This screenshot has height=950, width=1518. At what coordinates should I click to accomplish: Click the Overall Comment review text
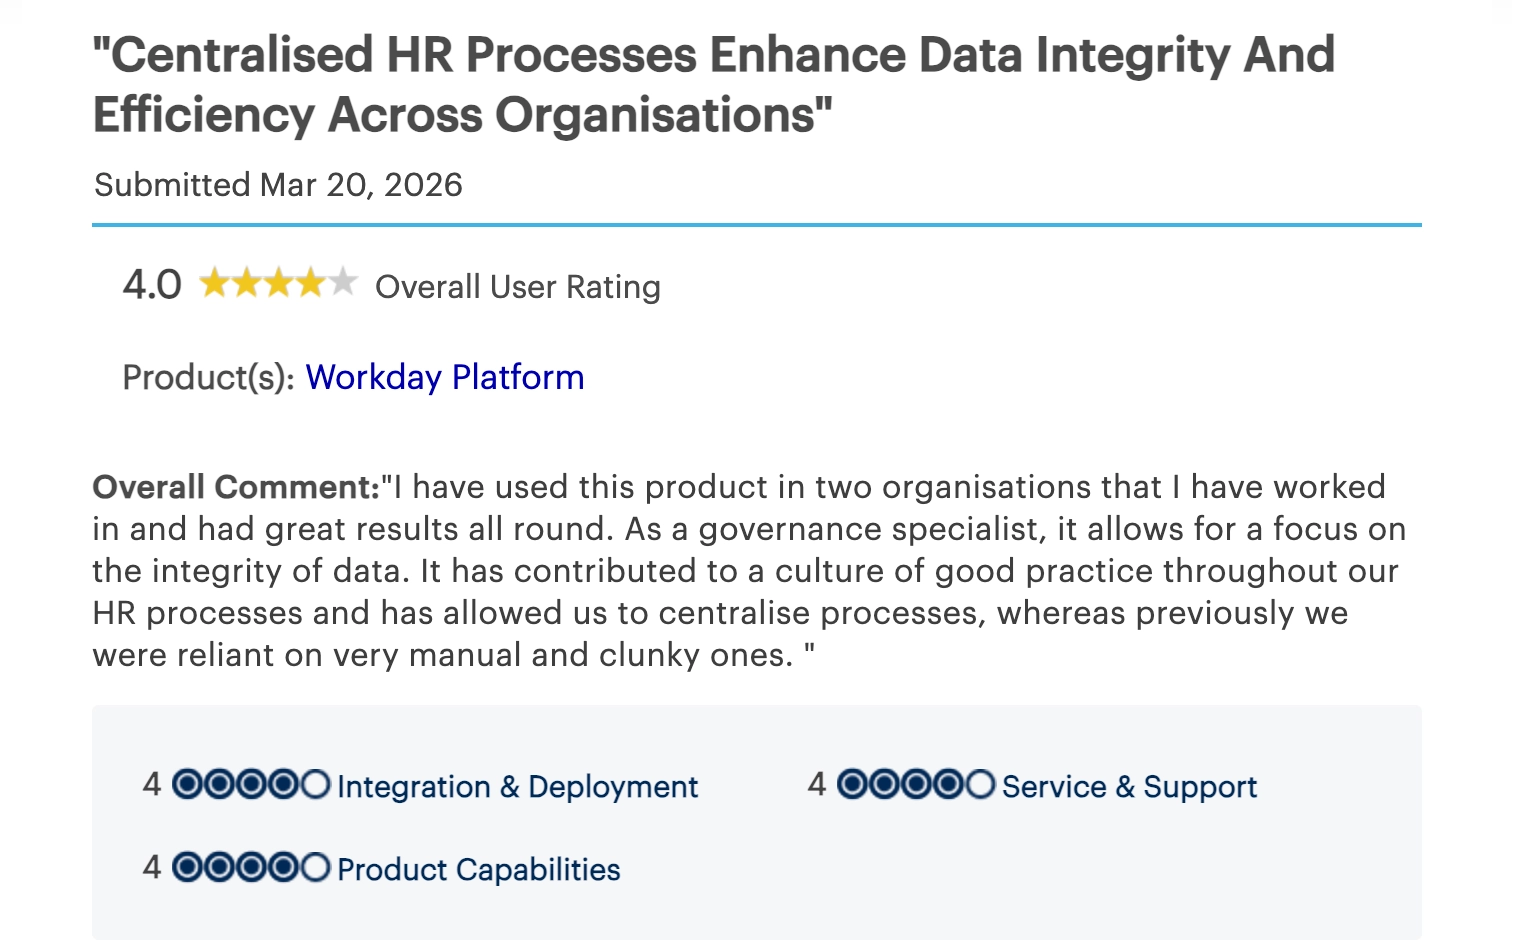point(748,571)
